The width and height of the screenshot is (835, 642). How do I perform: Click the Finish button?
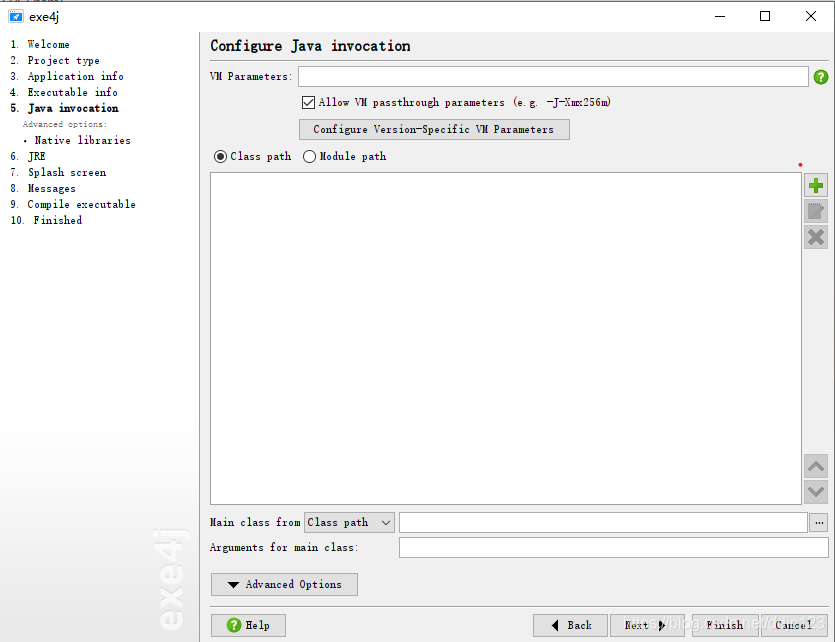coord(725,625)
